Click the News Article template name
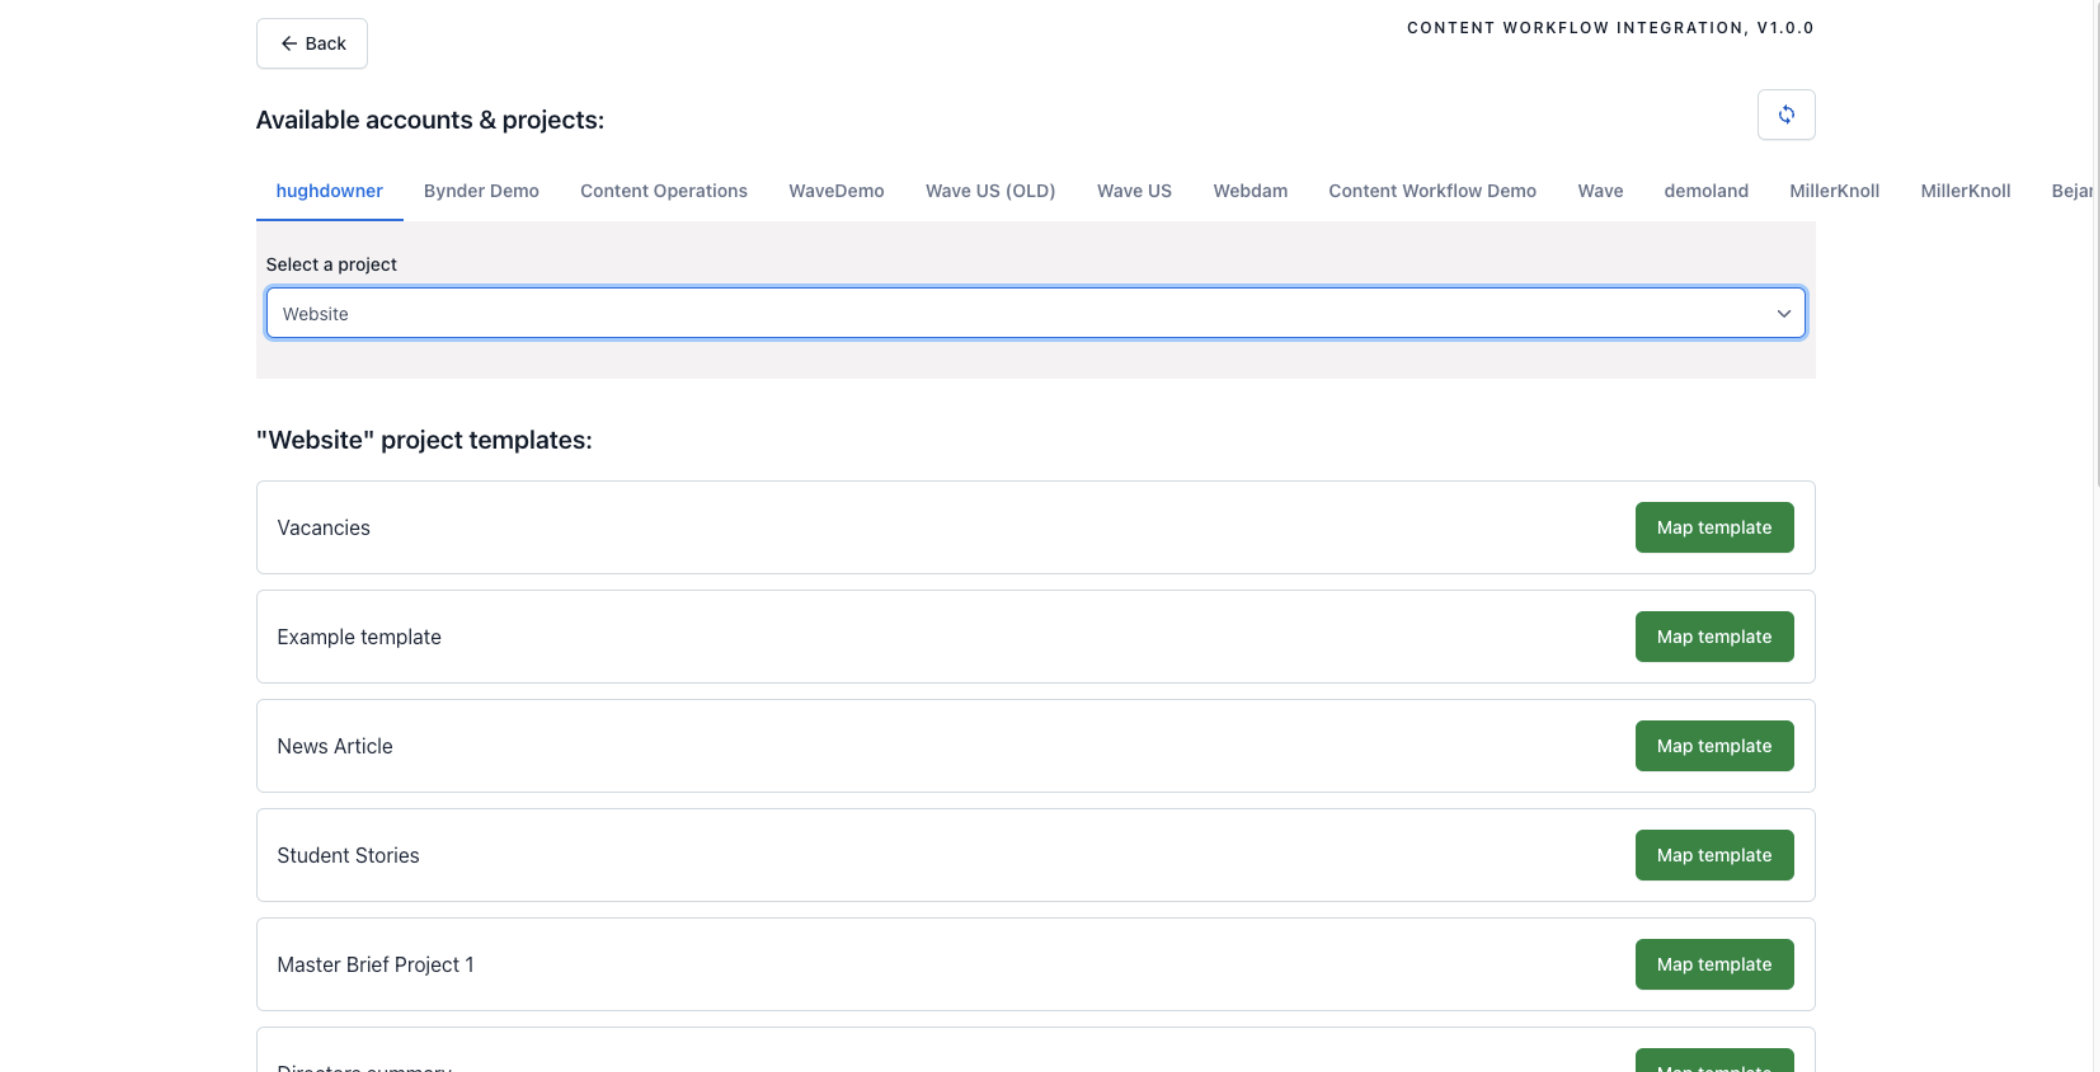This screenshot has height=1072, width=2100. pos(335,746)
